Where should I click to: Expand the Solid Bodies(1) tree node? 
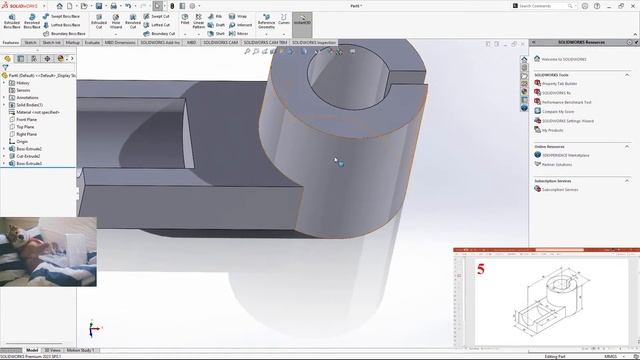[x=4, y=105]
